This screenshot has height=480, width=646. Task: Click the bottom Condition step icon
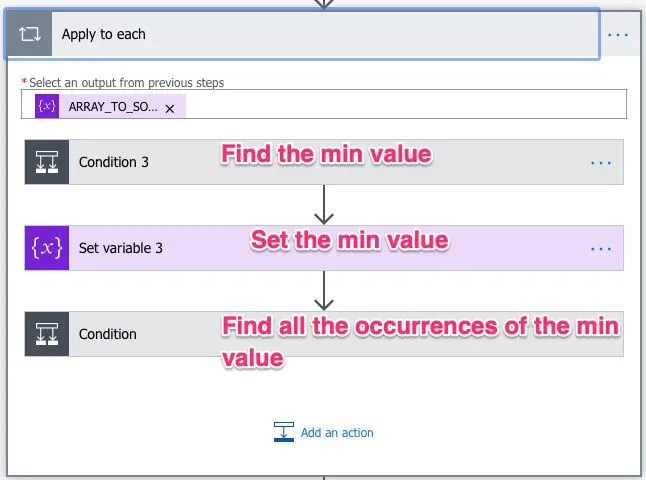[x=46, y=334]
